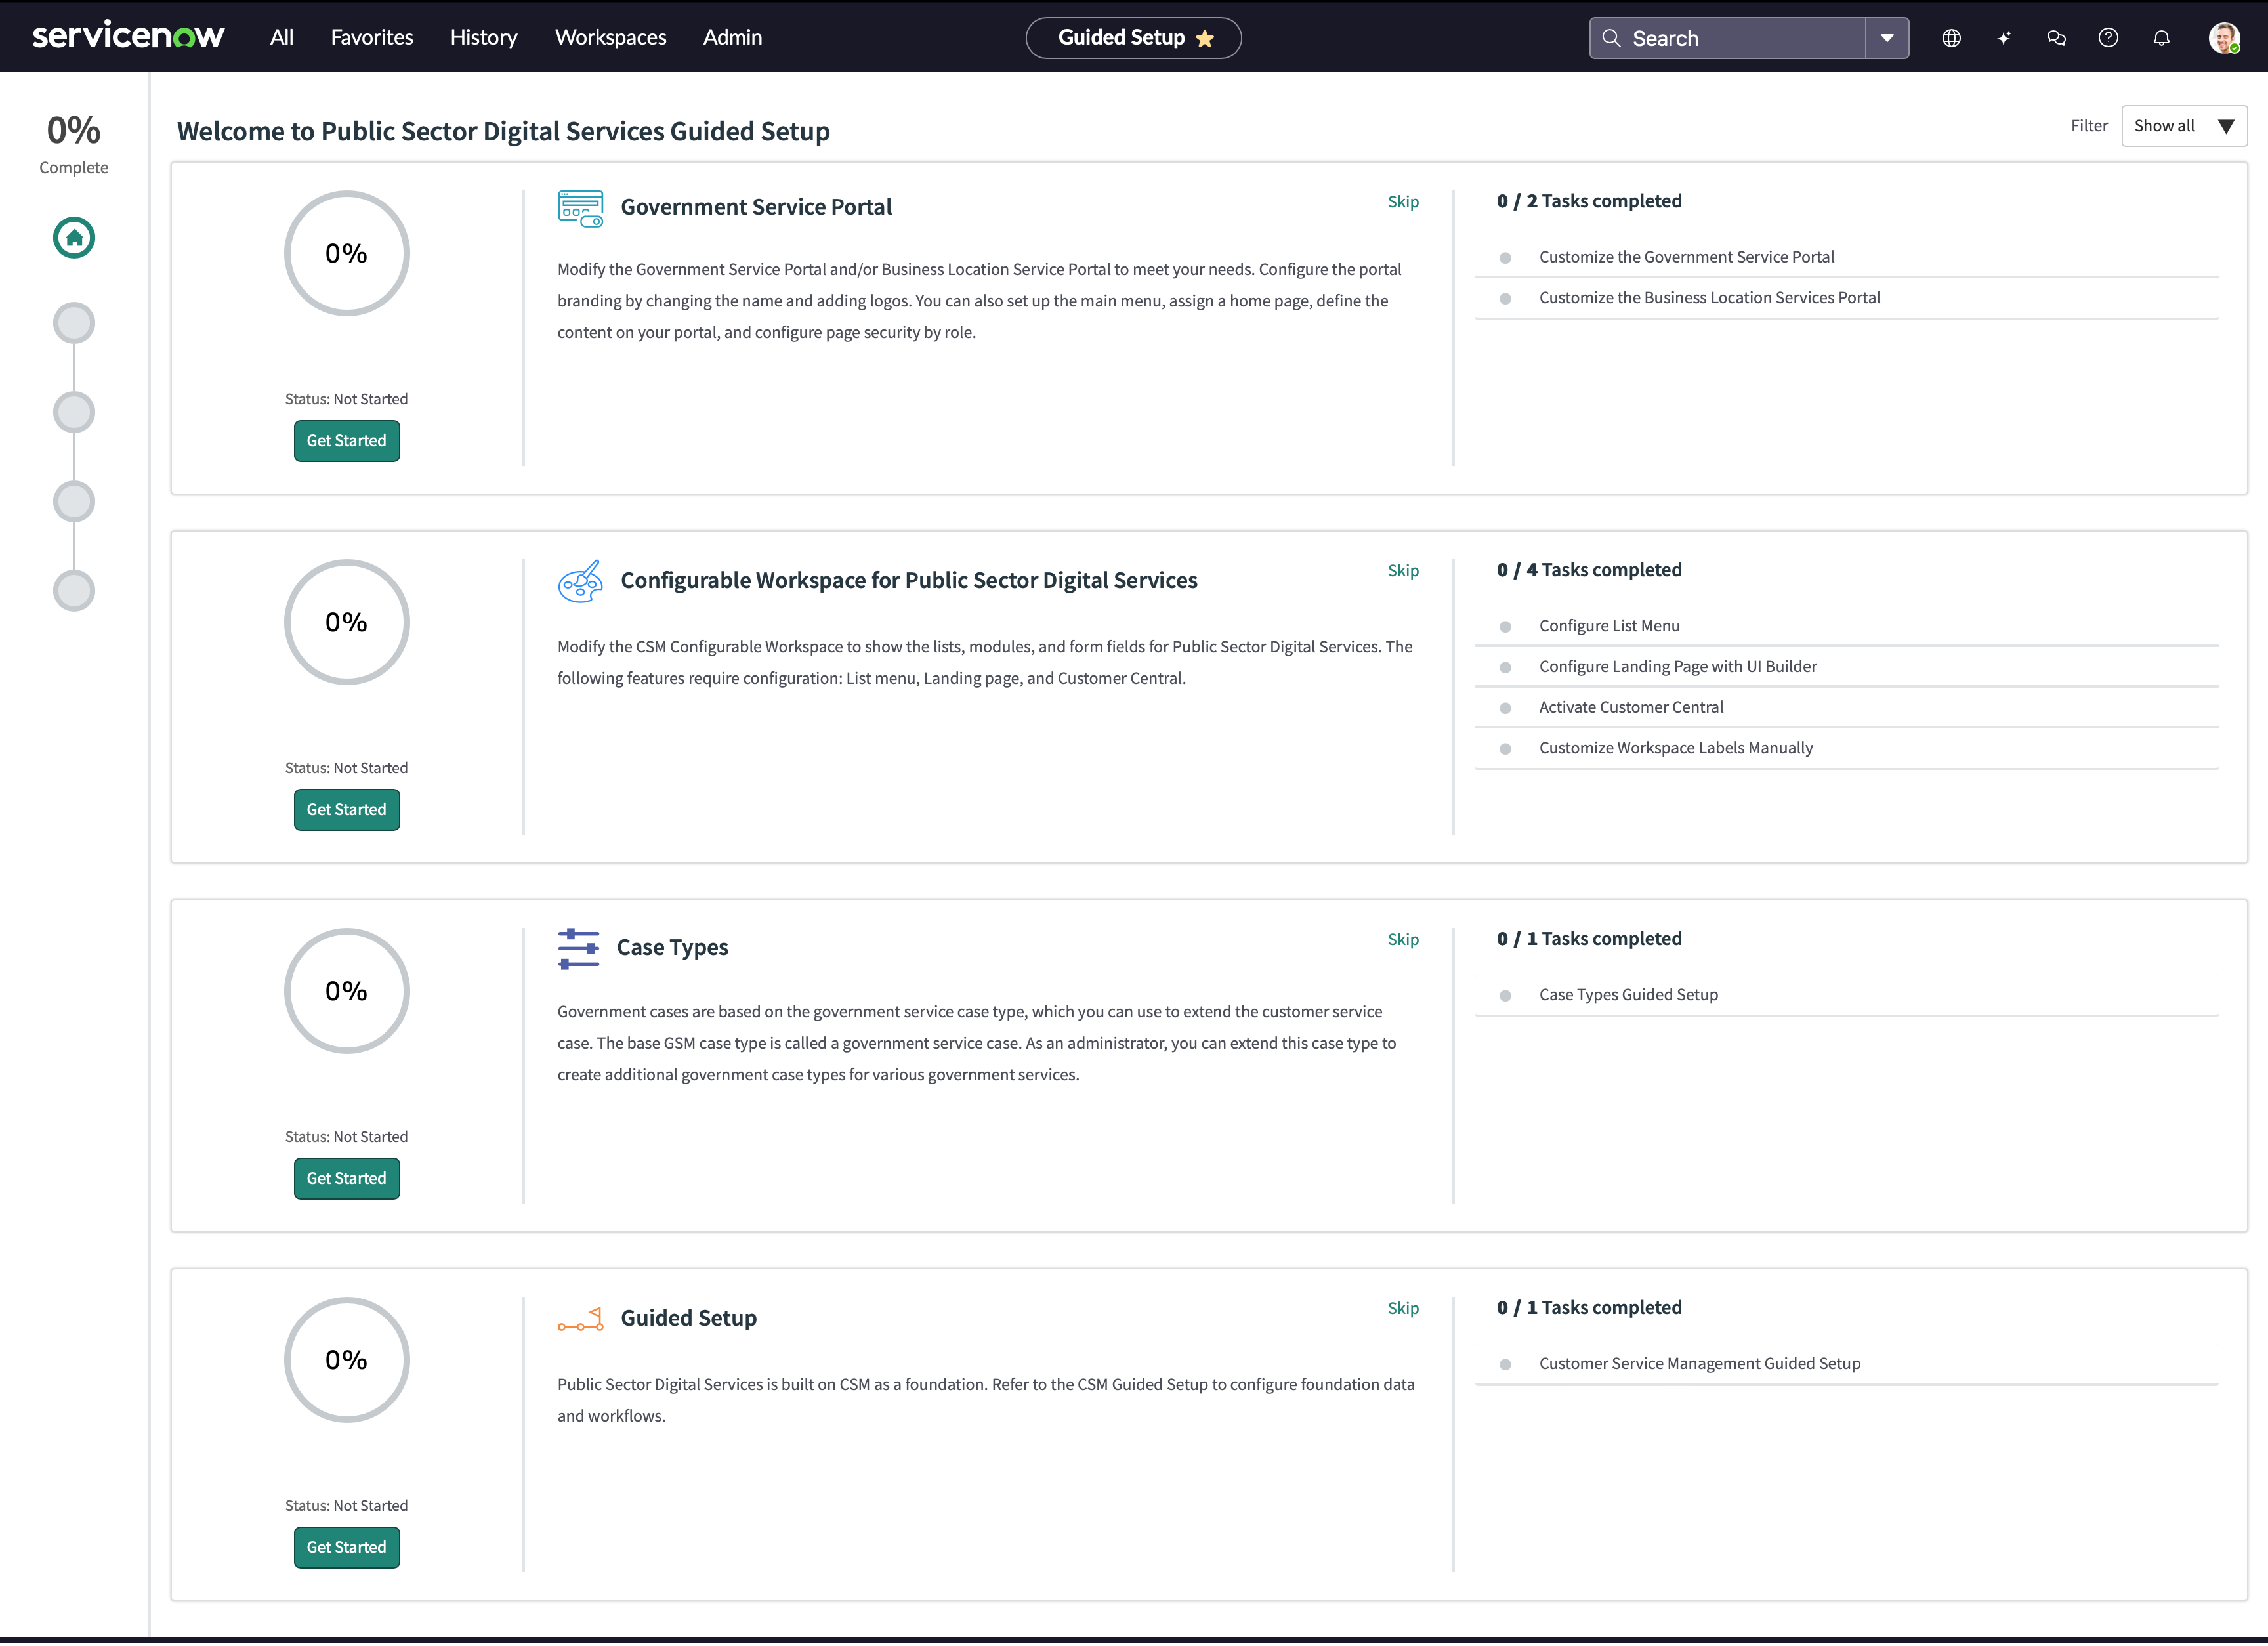Open the globe scope picker icon
Screen dimensions: 2268x1646
tap(1952, 38)
